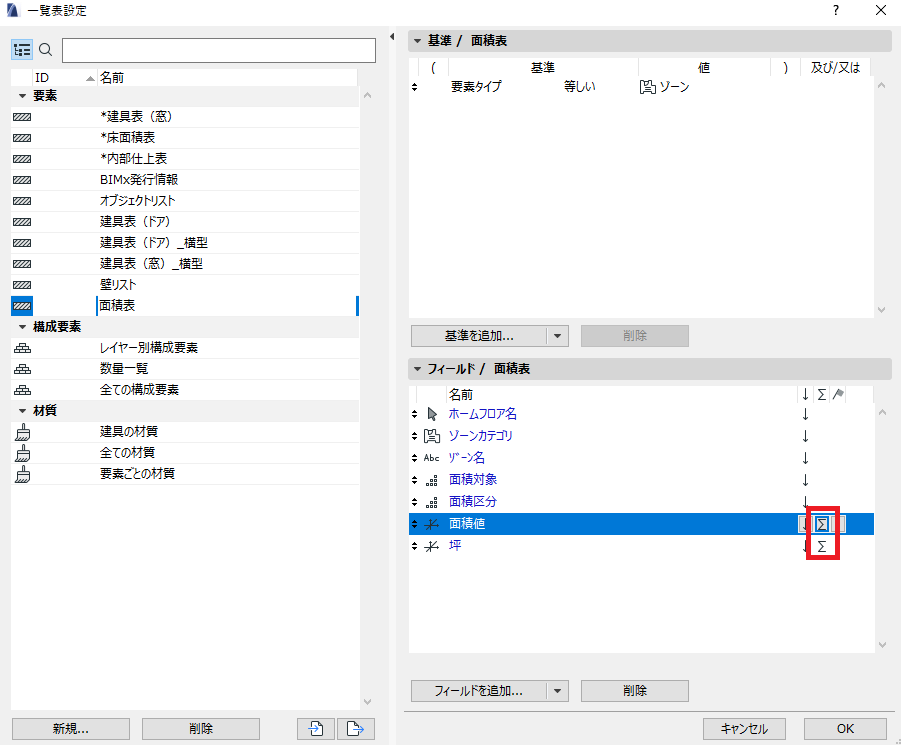Click the 新規... button
Screen dimensions: 901x745
71,728
